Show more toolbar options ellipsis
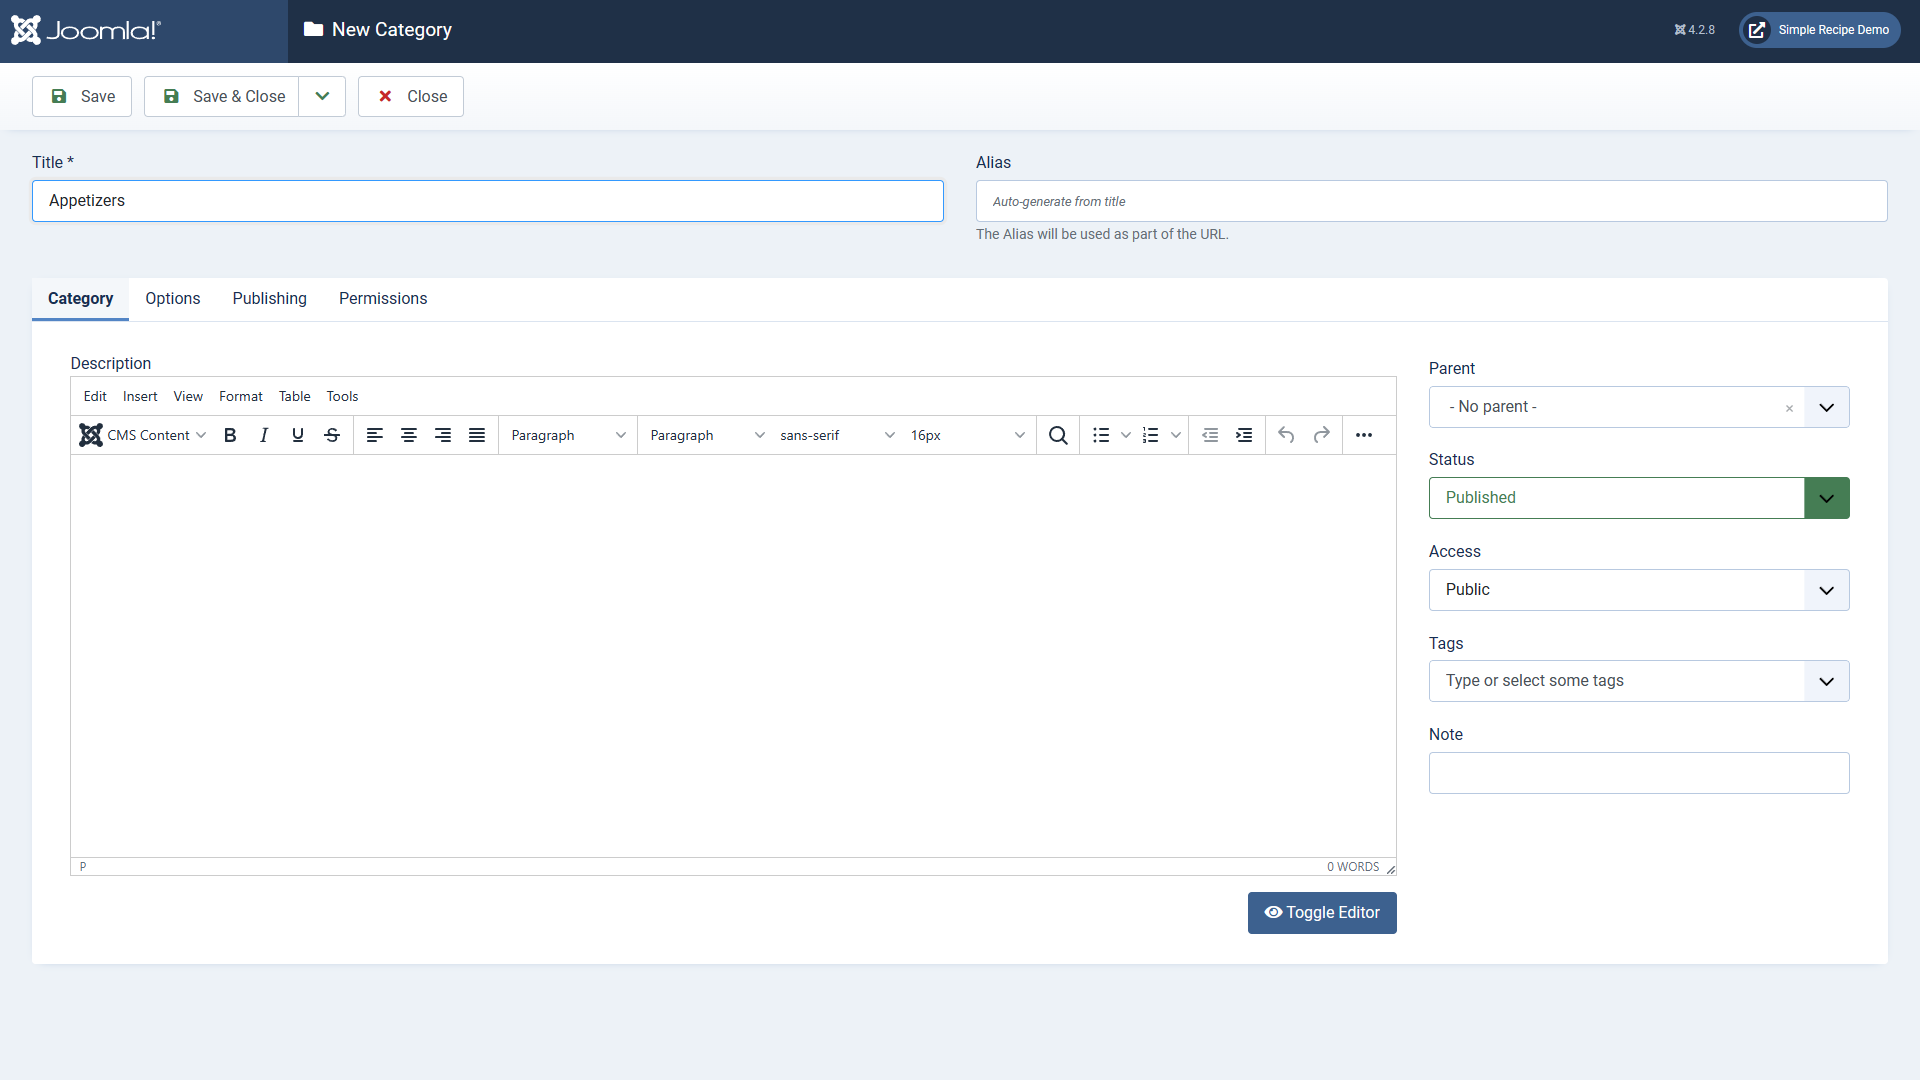This screenshot has height=1080, width=1920. [1364, 435]
